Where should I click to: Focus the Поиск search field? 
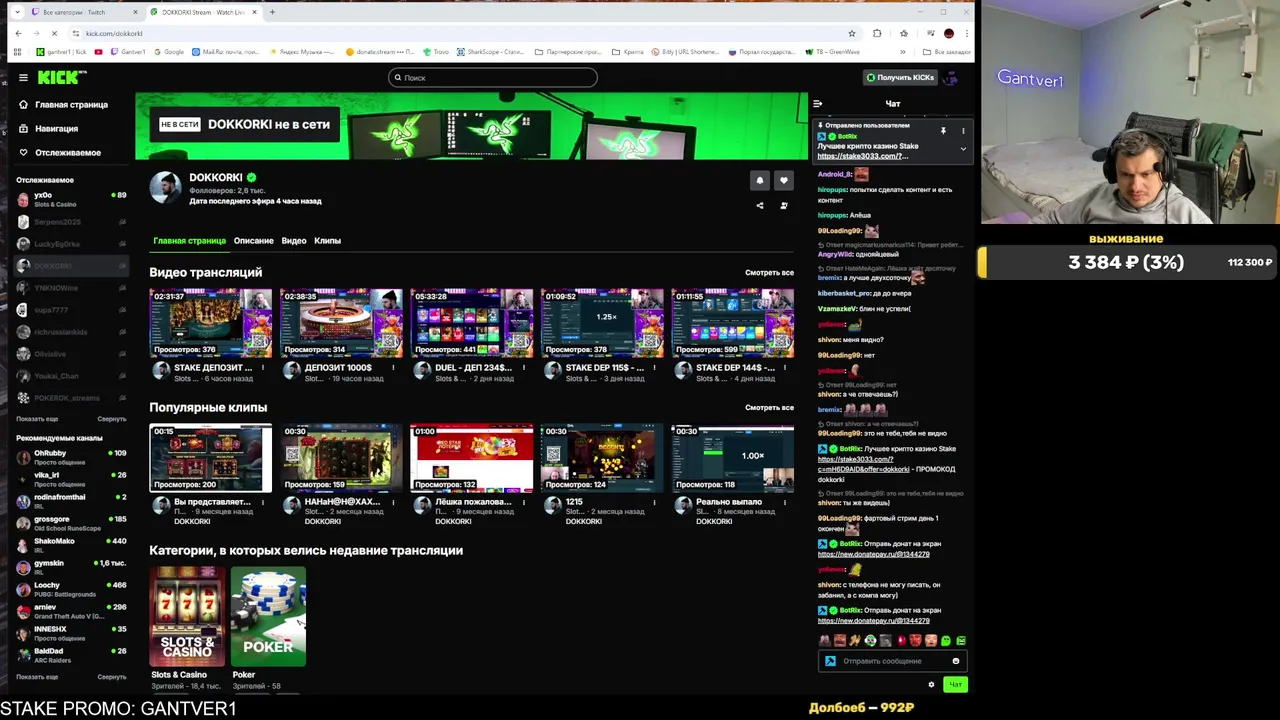click(x=492, y=77)
